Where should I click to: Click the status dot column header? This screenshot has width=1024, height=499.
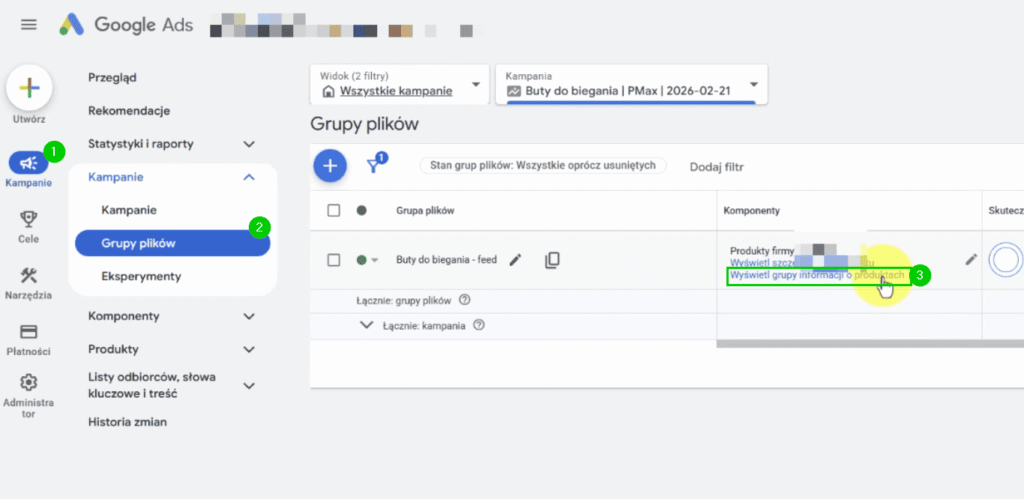pyautogui.click(x=361, y=210)
